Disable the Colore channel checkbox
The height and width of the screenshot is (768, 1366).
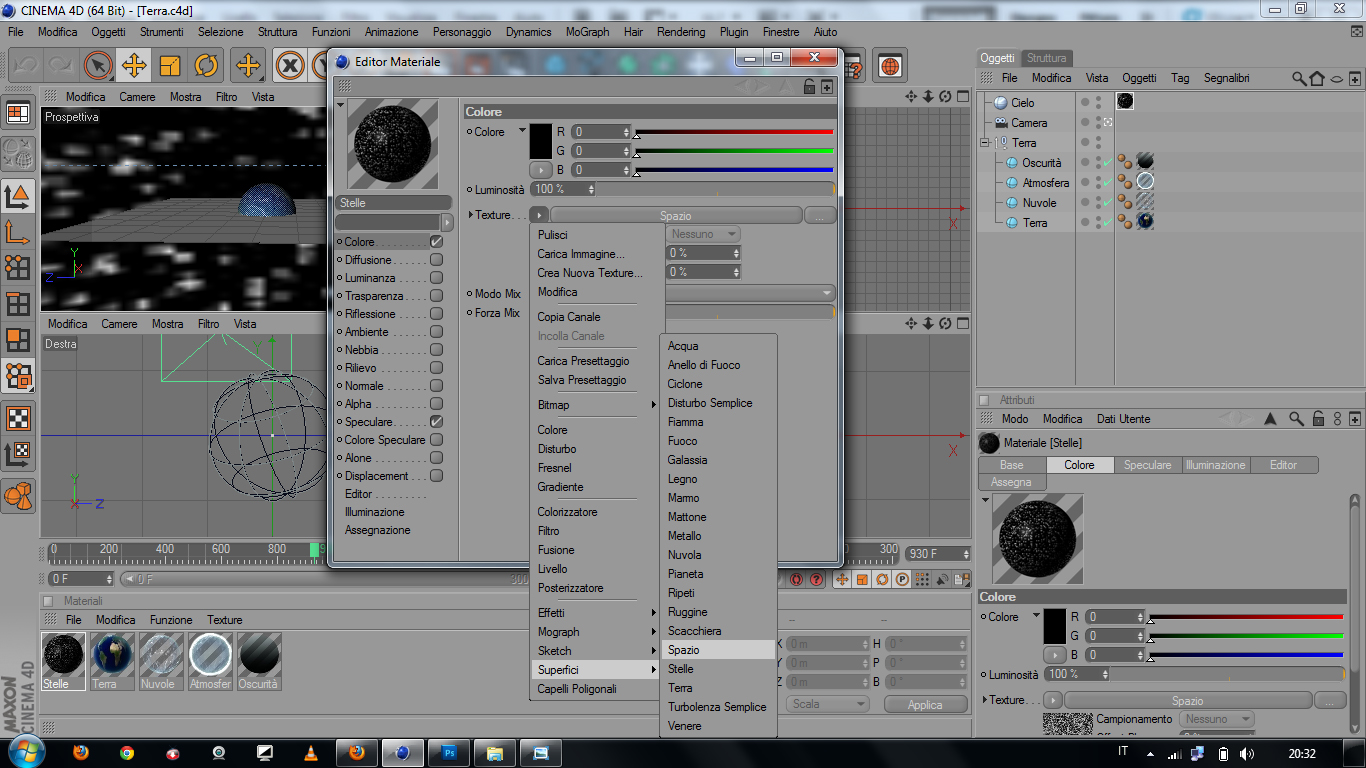(x=436, y=242)
